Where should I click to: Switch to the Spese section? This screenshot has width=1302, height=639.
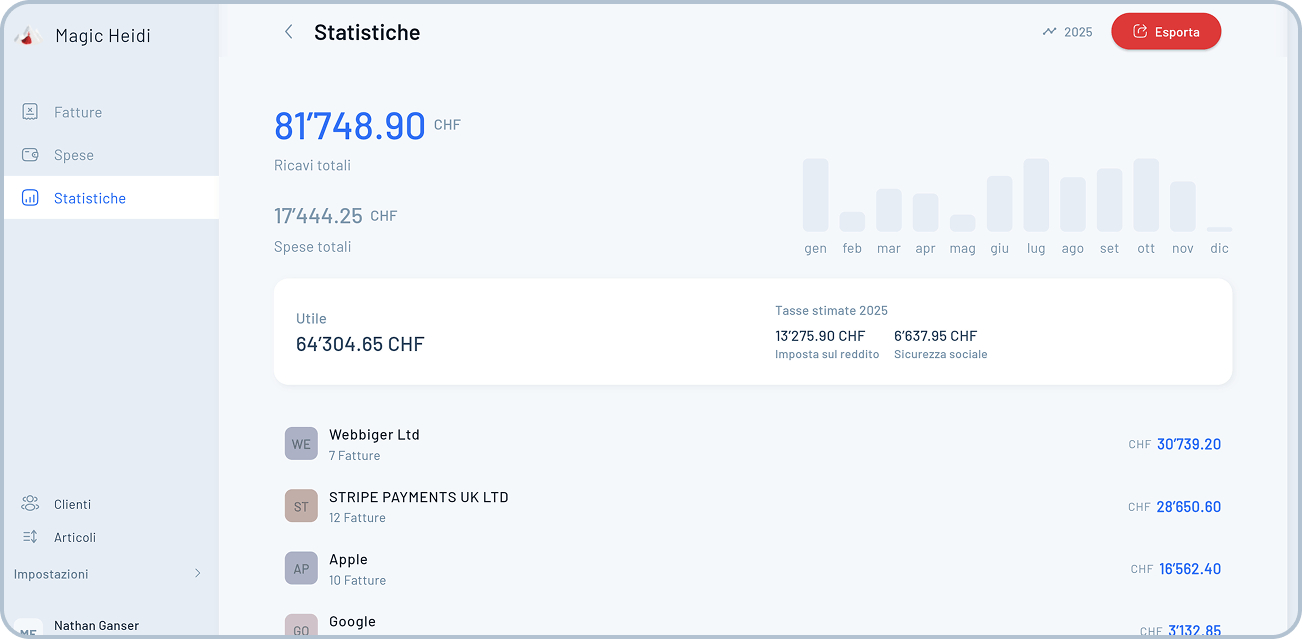pyautogui.click(x=74, y=154)
